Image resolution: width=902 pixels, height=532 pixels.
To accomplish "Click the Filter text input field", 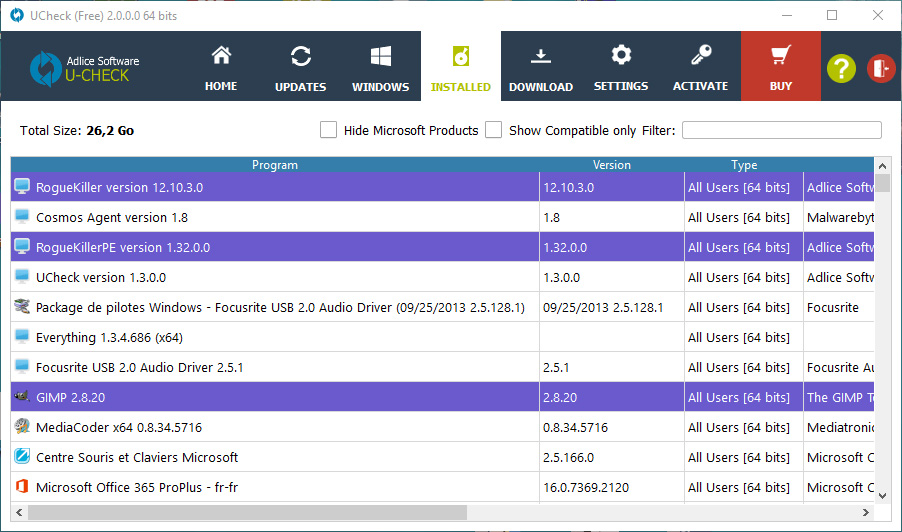I will point(781,130).
